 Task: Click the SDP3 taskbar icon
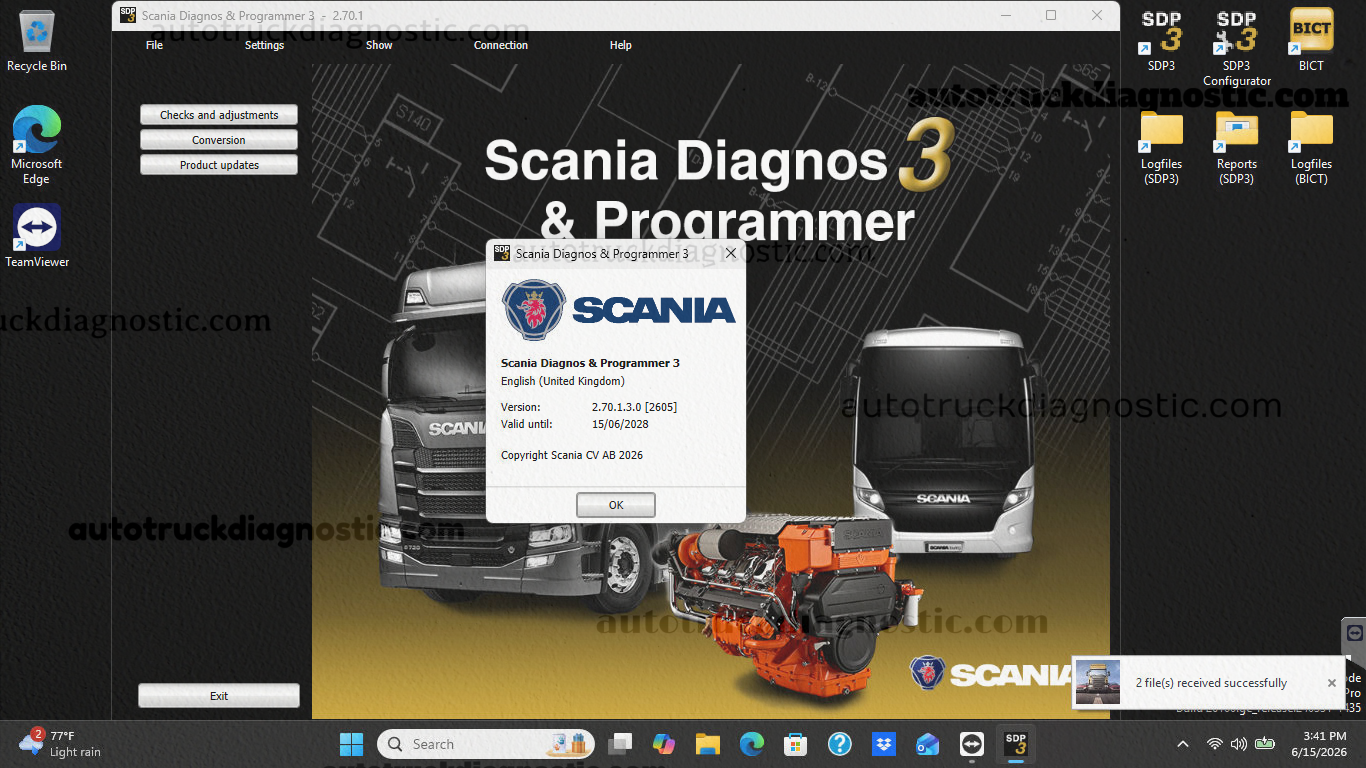[1016, 744]
